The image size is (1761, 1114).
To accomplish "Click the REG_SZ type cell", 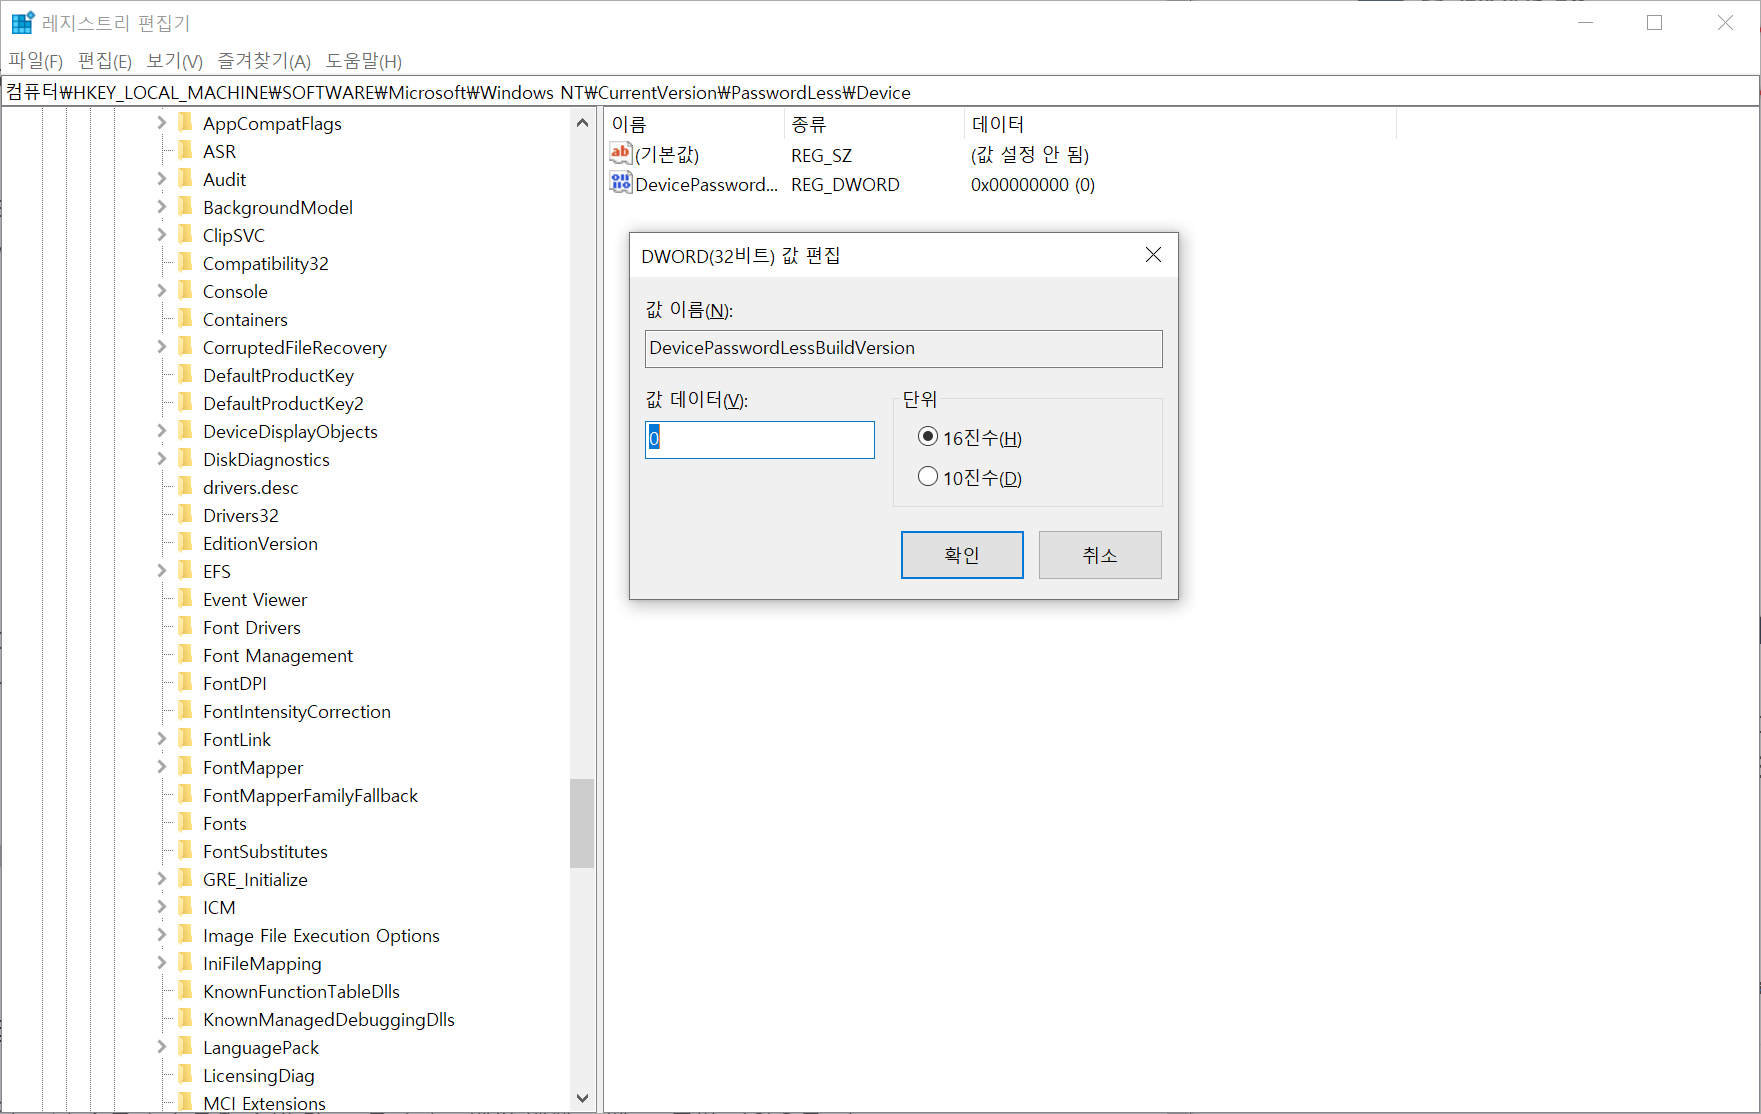I will 821,155.
